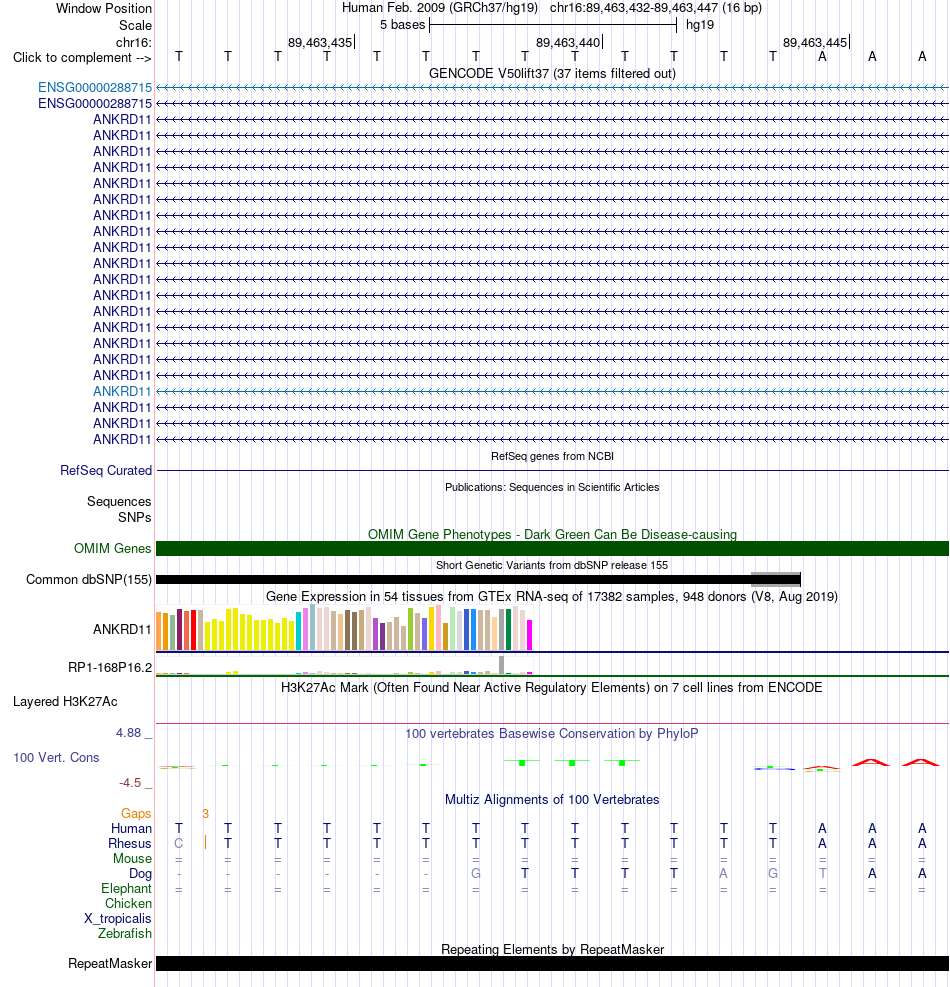Screen dimensions: 950x987
Task: Open the H3K27Ac Mark ENCODE track title
Action: 551,688
